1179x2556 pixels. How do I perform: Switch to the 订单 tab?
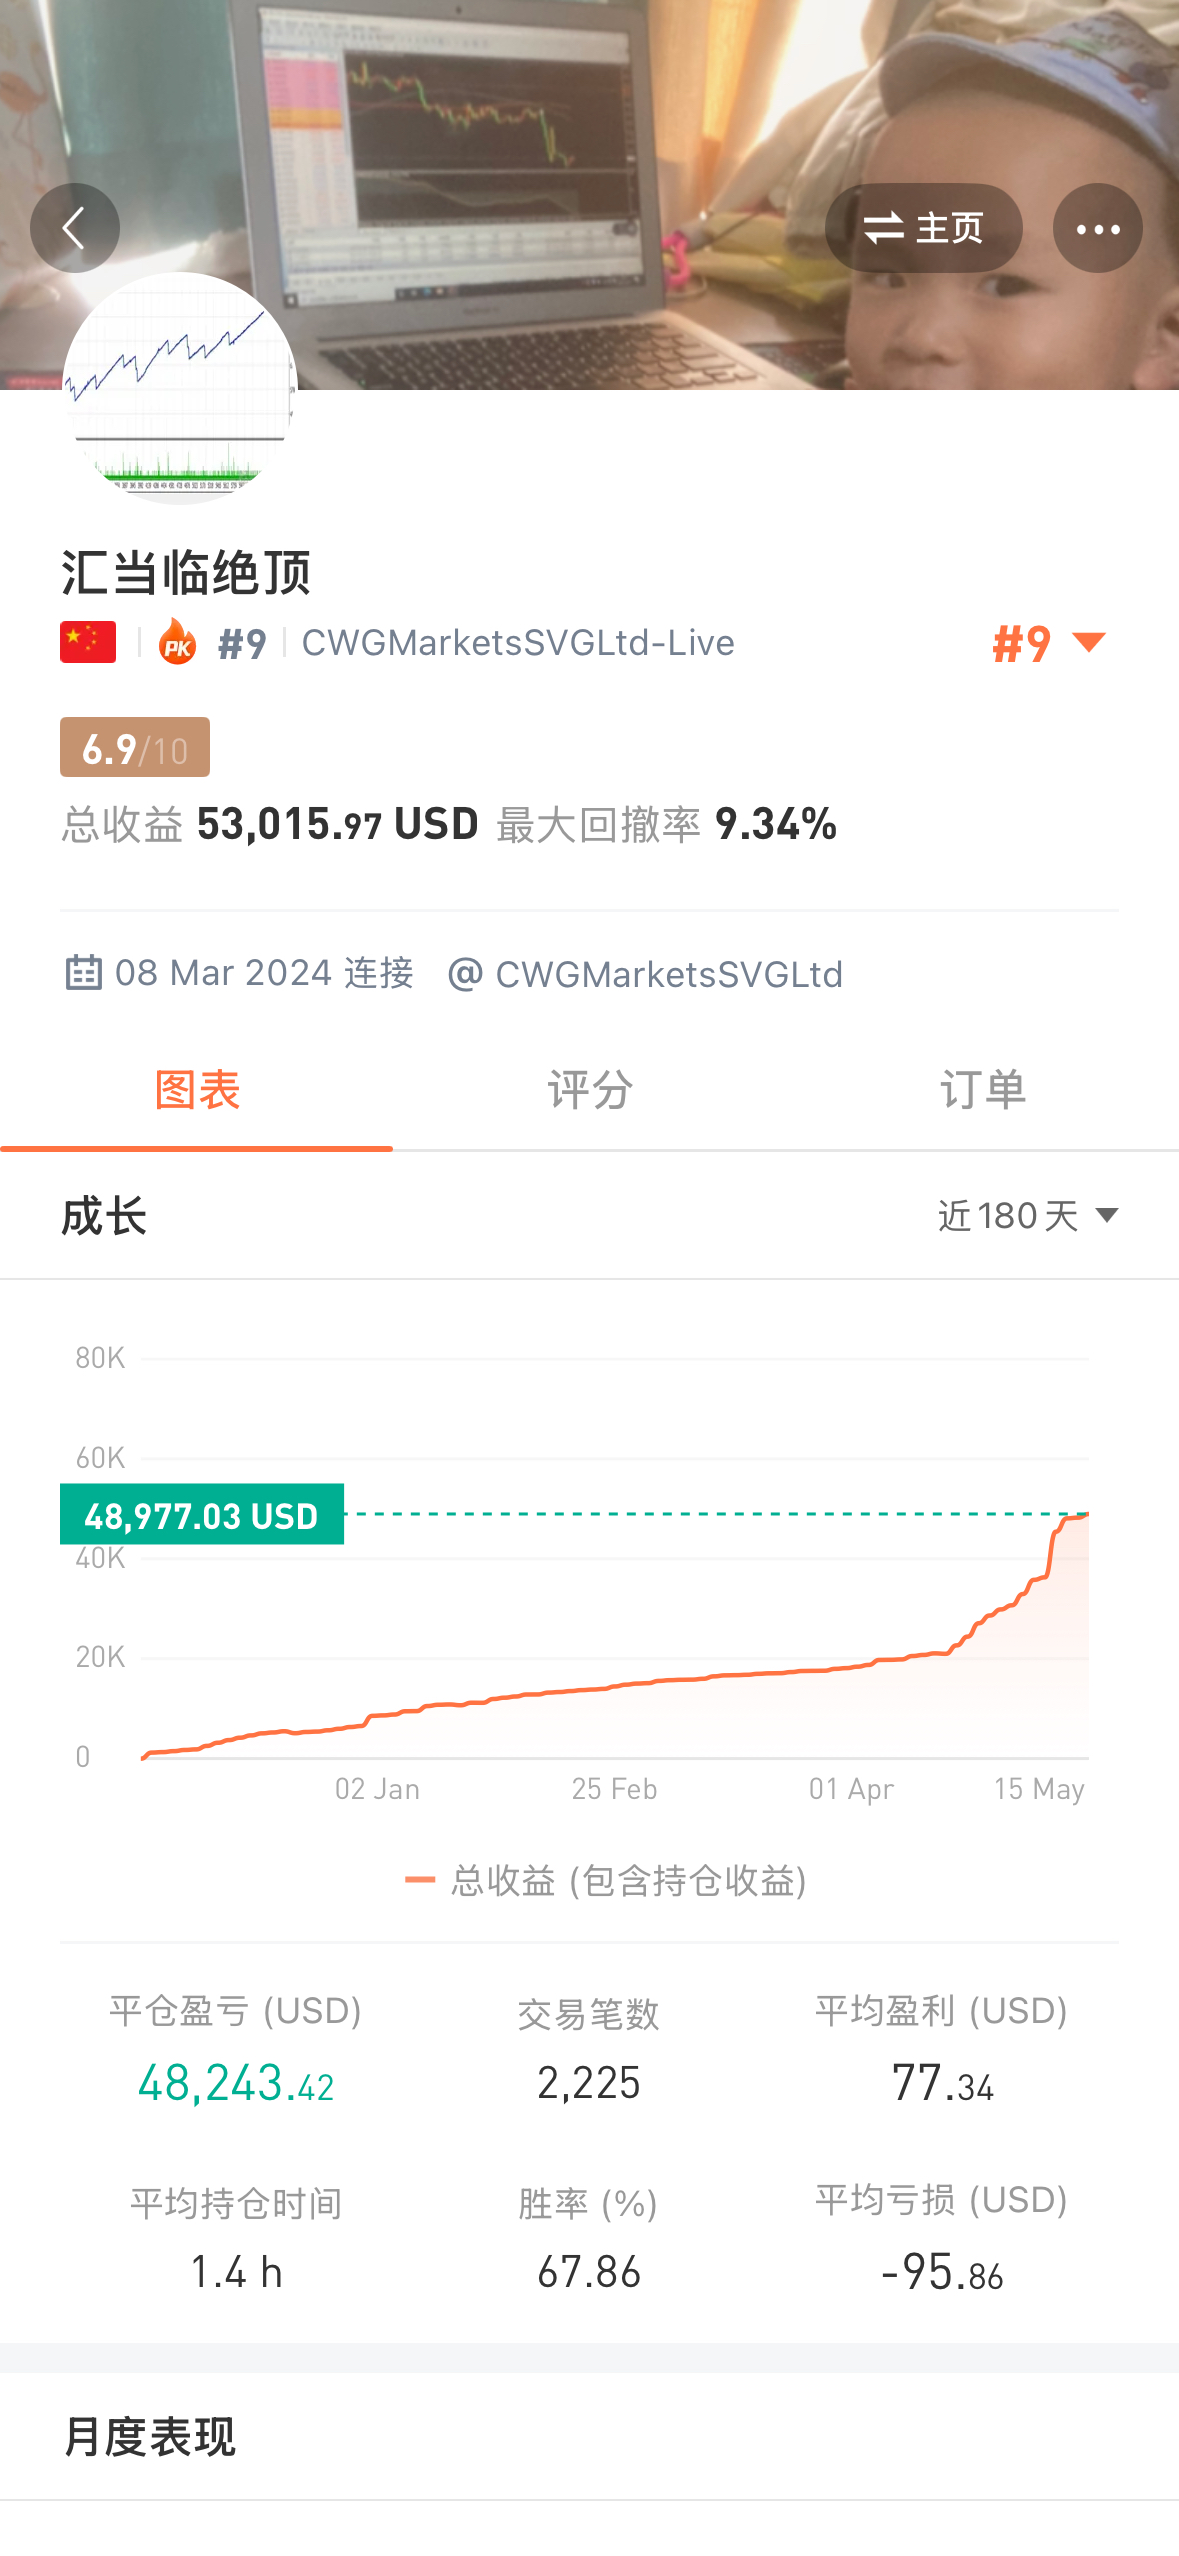983,1090
